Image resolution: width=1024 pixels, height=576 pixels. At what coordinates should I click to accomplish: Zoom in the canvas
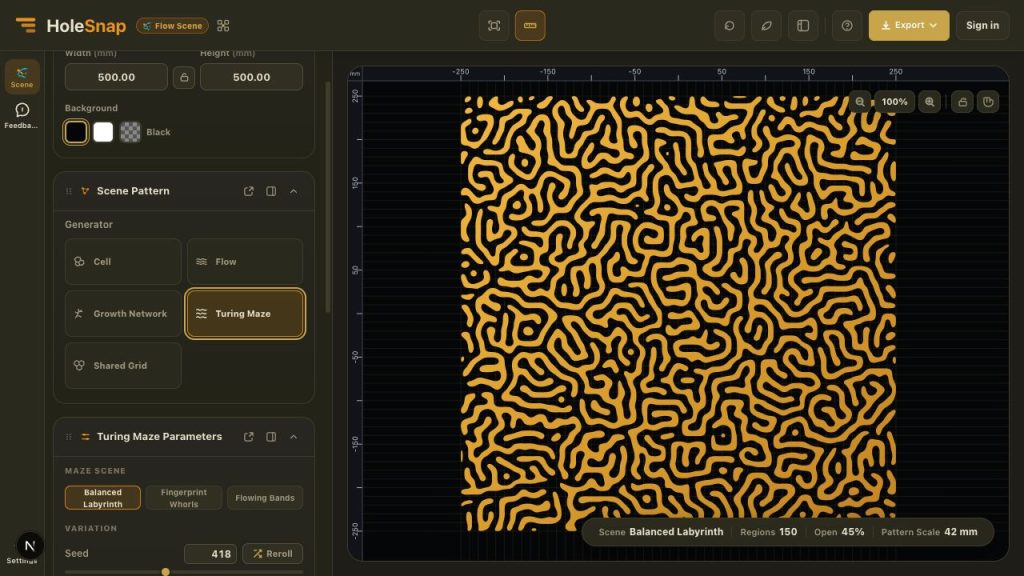(x=929, y=102)
